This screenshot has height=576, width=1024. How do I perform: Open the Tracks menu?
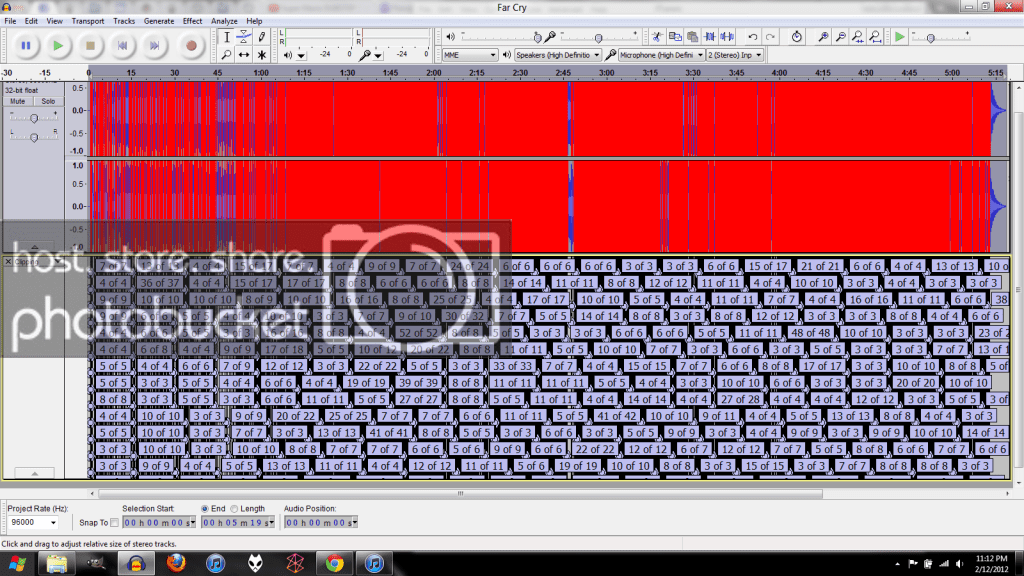tap(123, 21)
